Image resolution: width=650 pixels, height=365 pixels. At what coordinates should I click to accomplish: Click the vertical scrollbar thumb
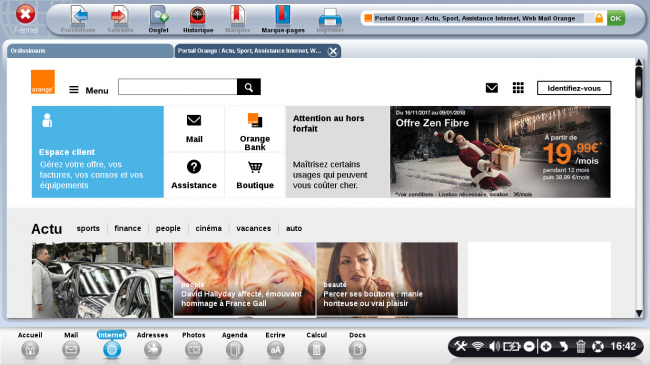point(639,82)
